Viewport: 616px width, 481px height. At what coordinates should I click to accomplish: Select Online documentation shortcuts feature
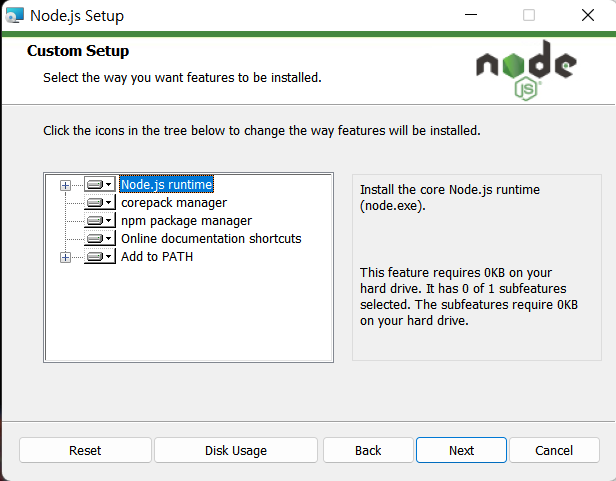211,239
